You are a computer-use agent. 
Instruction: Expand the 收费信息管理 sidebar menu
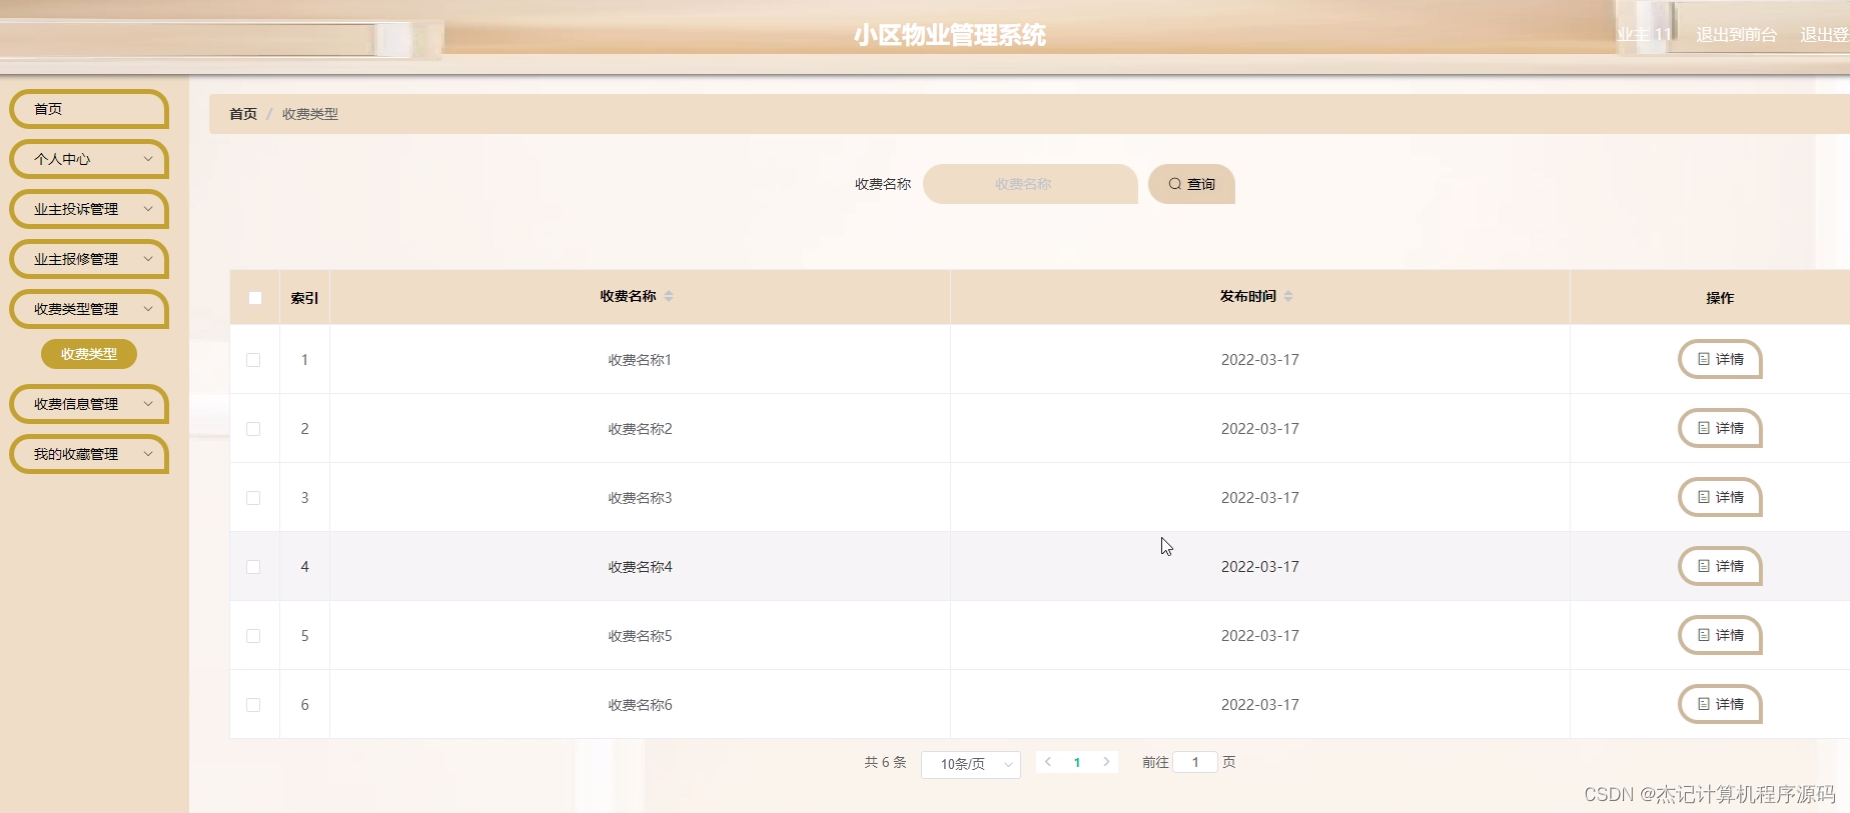coord(89,404)
